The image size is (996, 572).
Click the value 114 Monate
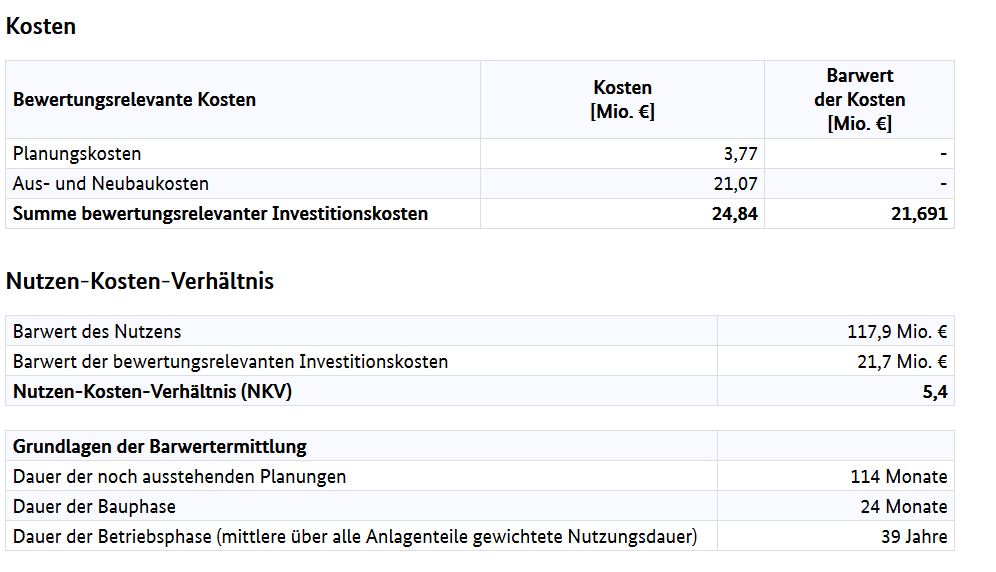tap(899, 477)
